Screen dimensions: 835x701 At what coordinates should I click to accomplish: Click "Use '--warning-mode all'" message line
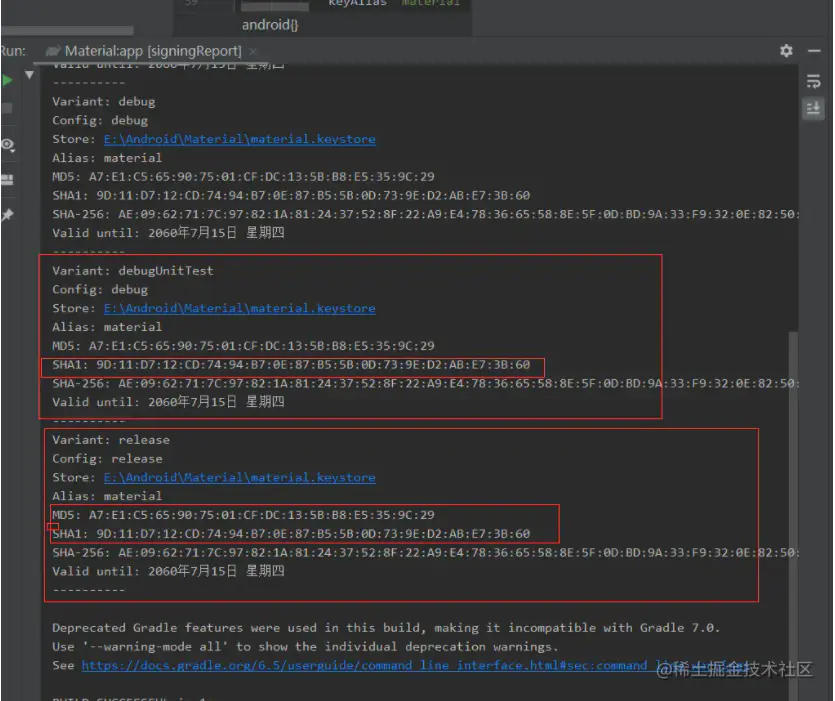[x=305, y=647]
